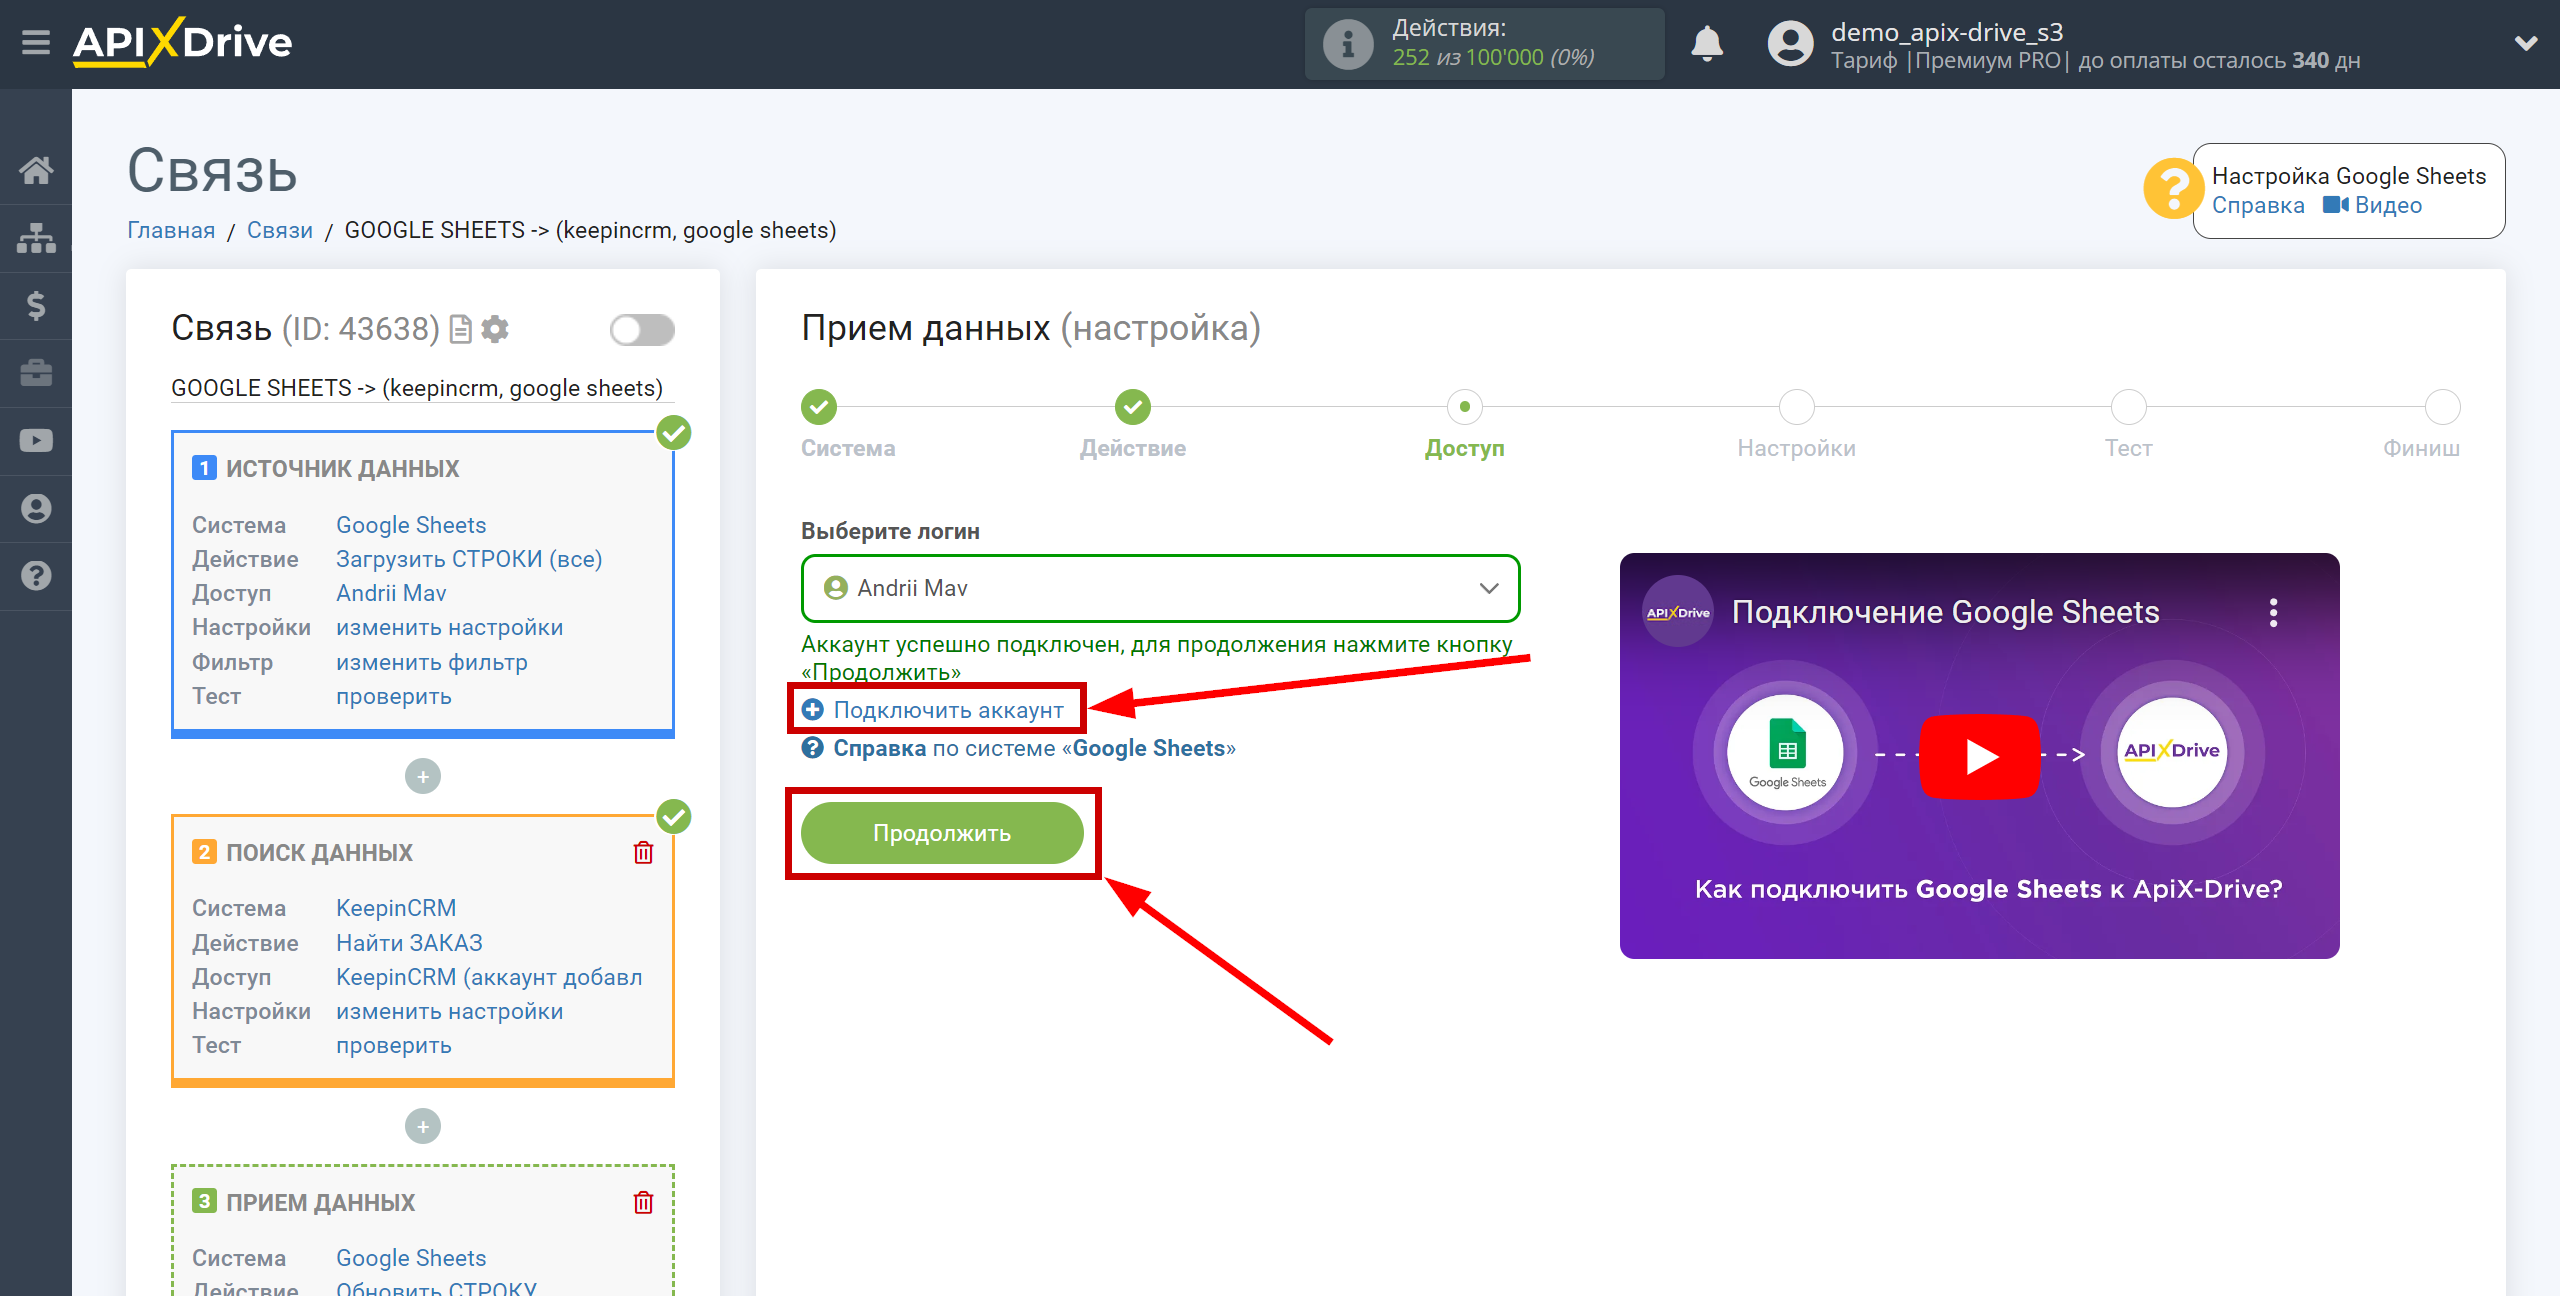Click Подключить аккаунт link
The height and width of the screenshot is (1296, 2560).
(948, 710)
